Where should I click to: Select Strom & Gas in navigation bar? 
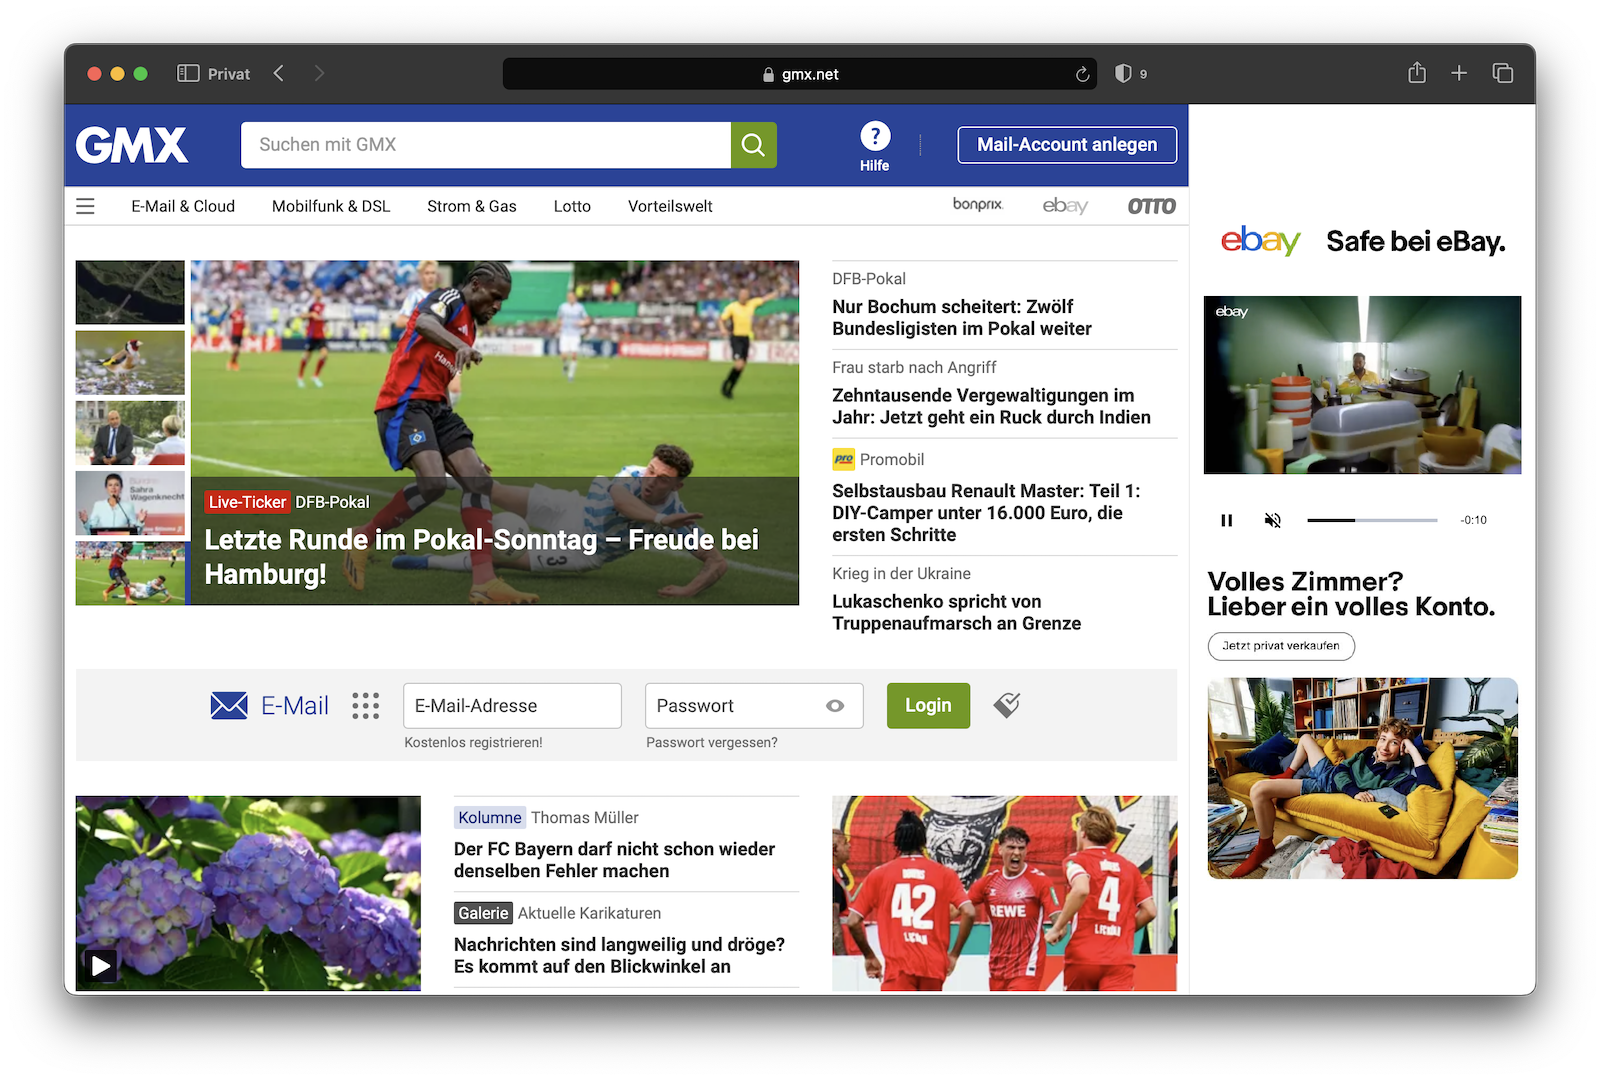click(x=471, y=206)
